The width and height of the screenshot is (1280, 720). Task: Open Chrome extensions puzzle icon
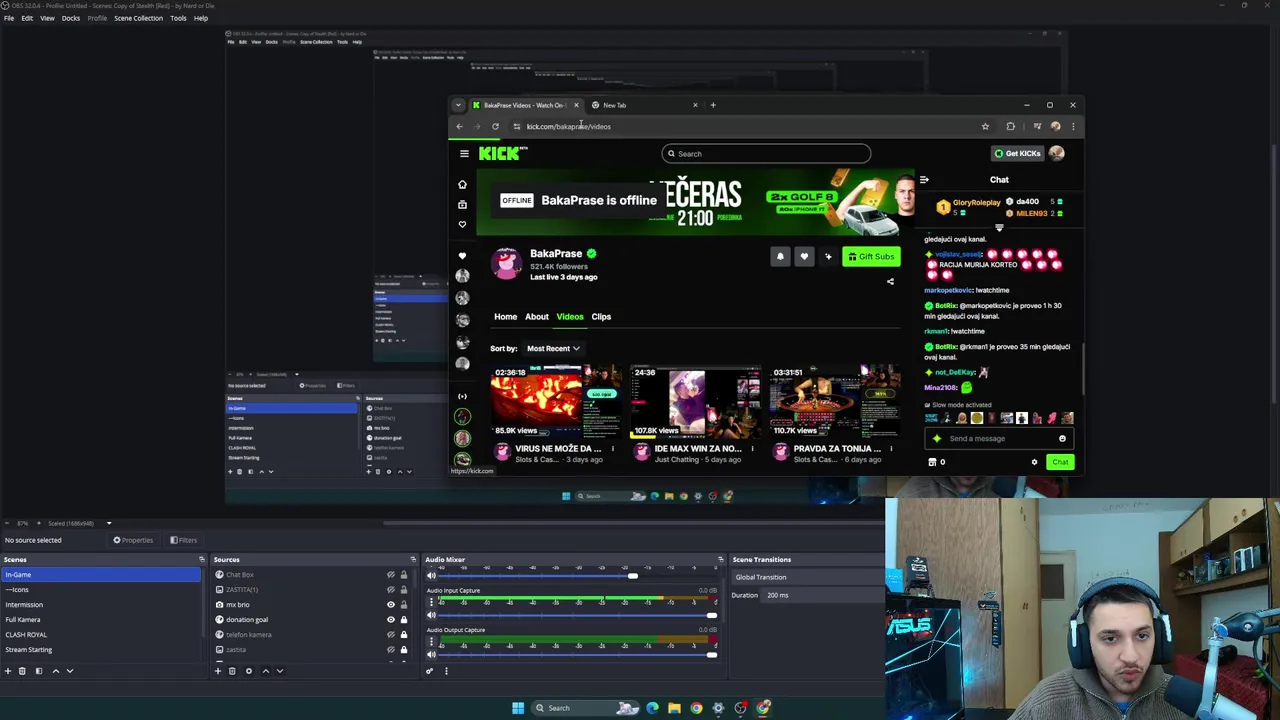pyautogui.click(x=1010, y=126)
